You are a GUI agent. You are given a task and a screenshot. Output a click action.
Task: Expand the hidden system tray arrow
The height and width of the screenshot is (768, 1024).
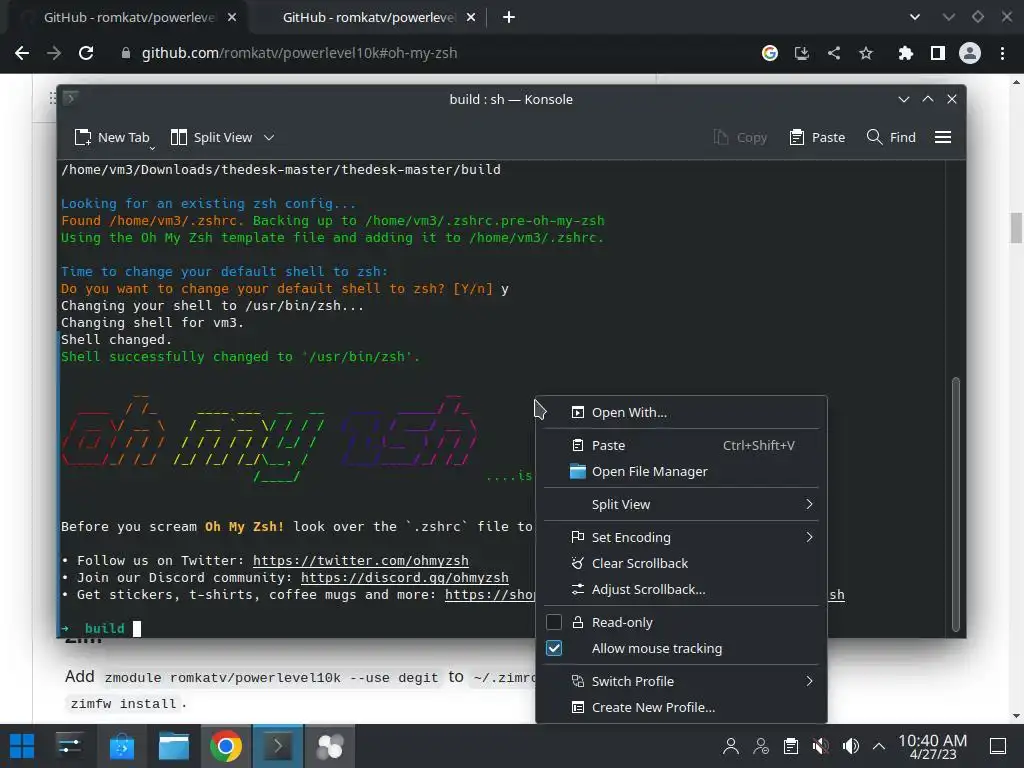879,746
